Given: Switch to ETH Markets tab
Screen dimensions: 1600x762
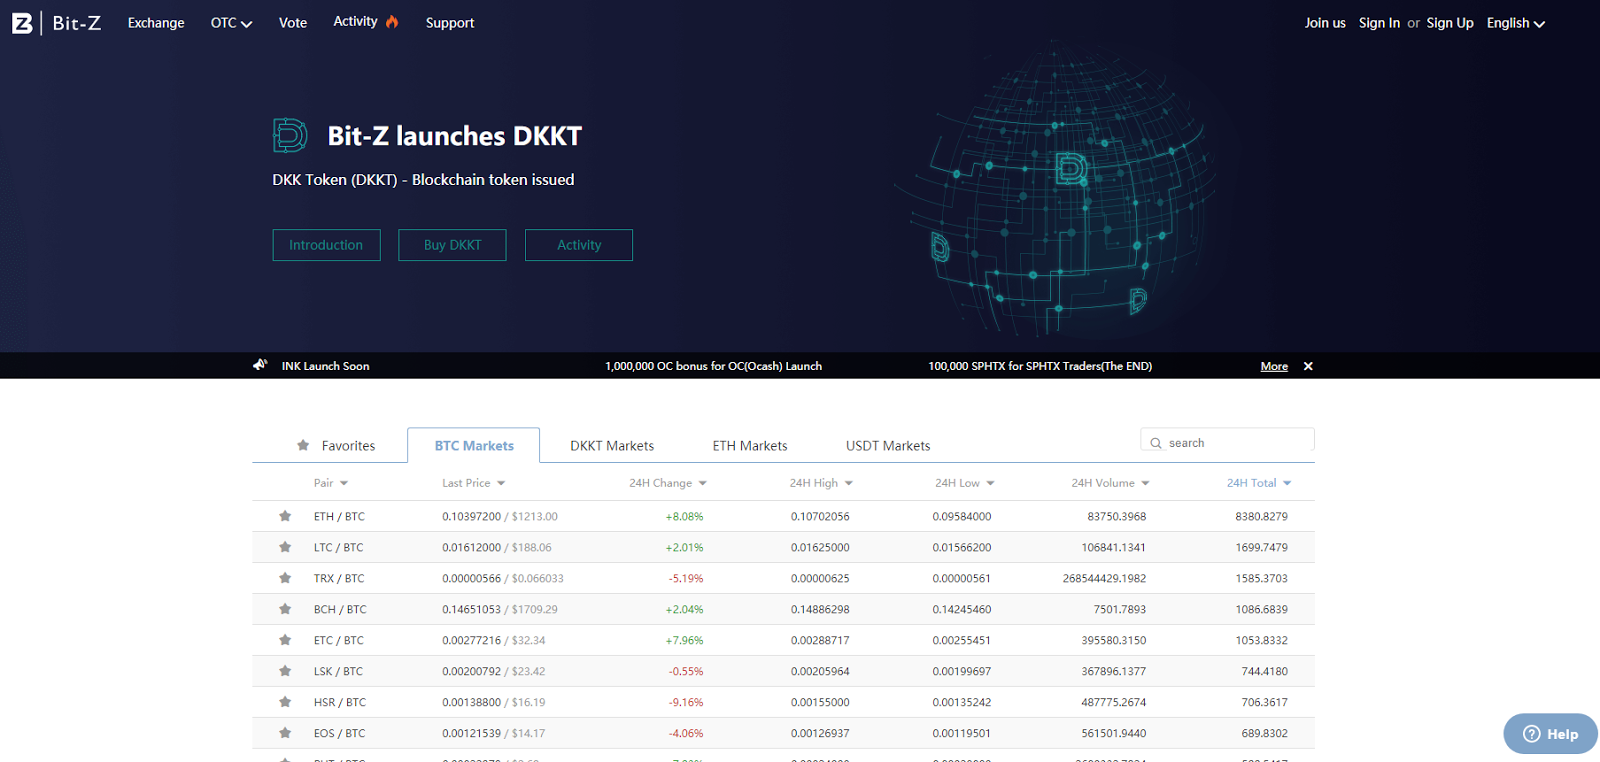Looking at the screenshot, I should pos(750,445).
